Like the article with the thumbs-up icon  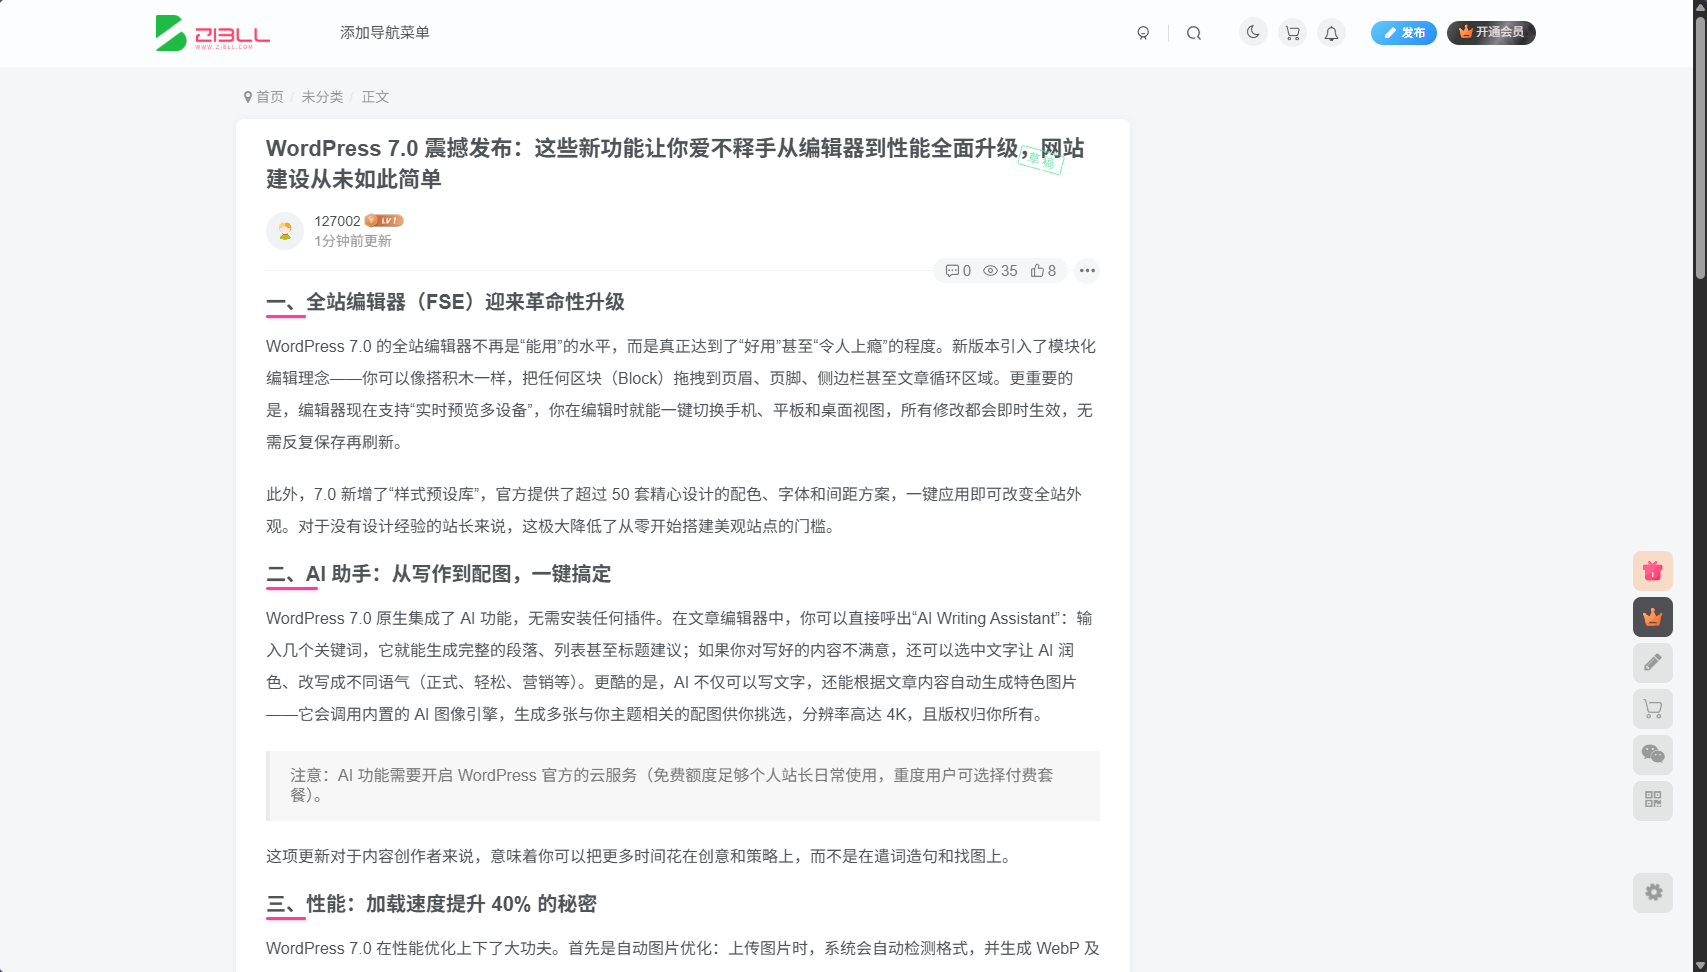click(x=1043, y=271)
